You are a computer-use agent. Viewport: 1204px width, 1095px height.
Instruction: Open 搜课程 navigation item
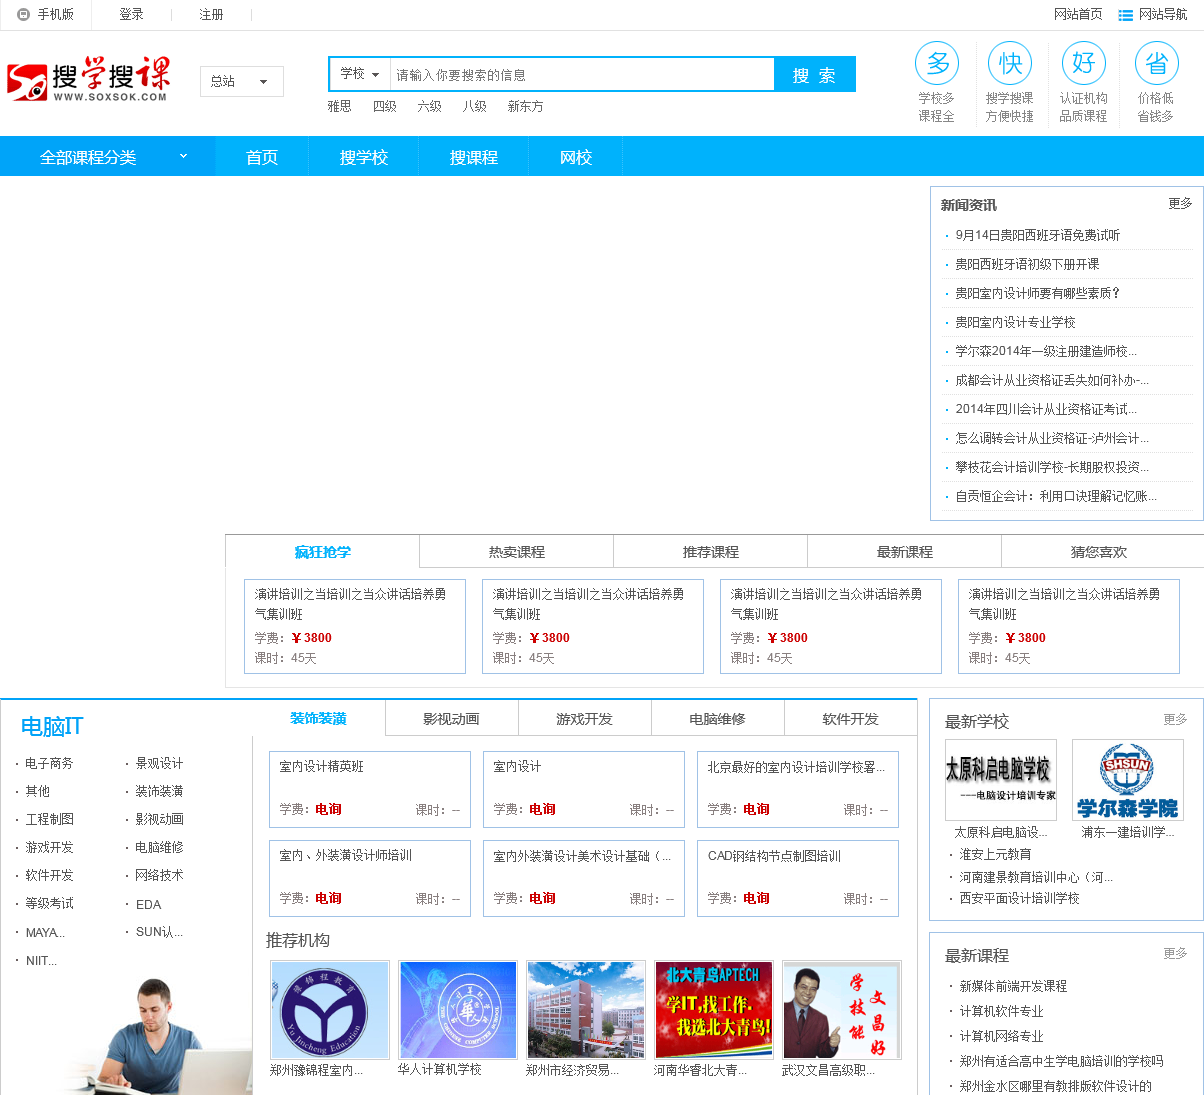coord(474,157)
